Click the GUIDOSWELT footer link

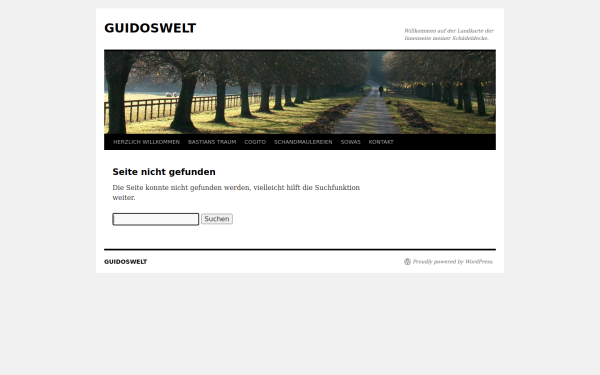tap(126, 262)
